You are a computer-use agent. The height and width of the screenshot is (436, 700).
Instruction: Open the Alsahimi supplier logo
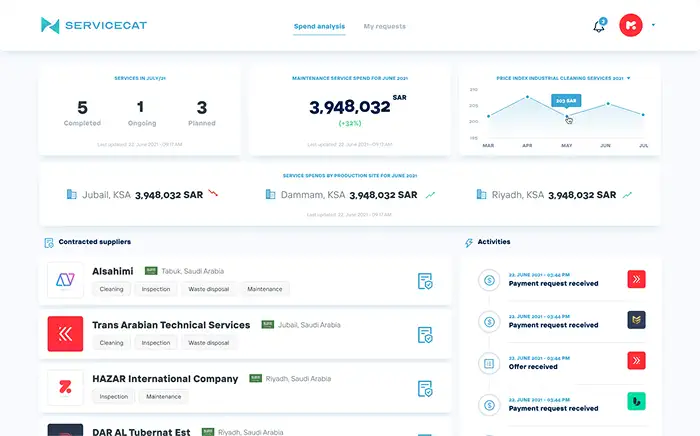(x=65, y=280)
